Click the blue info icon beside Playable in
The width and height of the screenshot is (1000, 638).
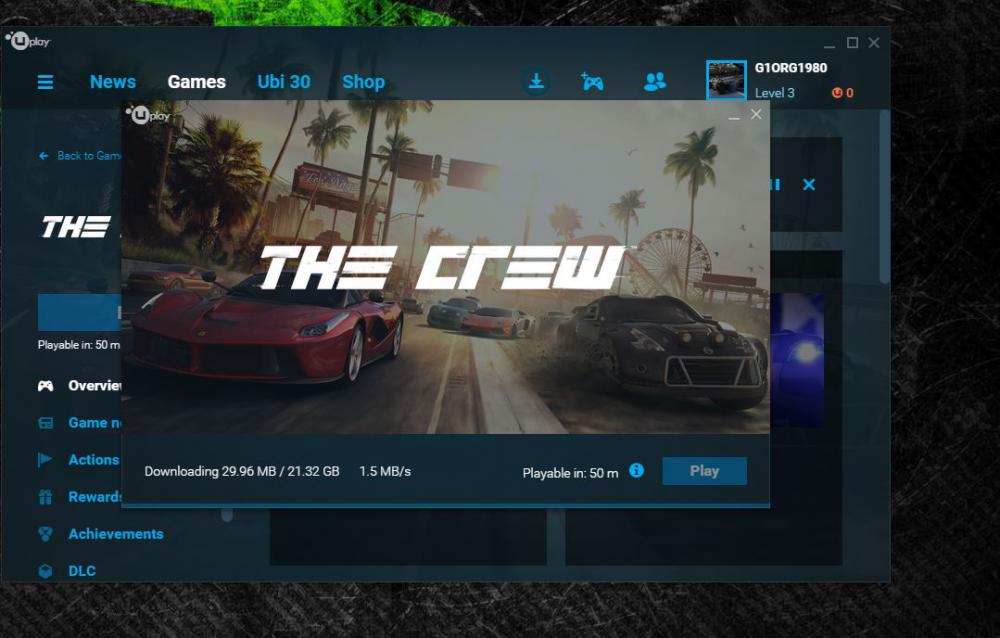[x=637, y=471]
